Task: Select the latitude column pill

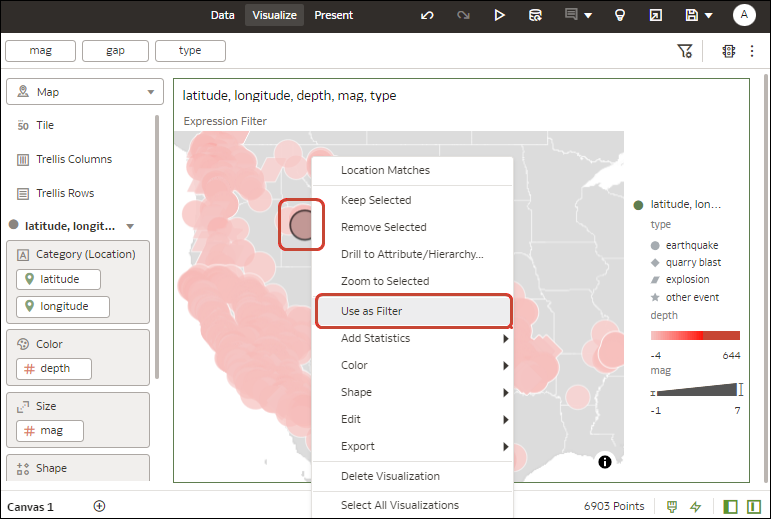Action: (59, 279)
